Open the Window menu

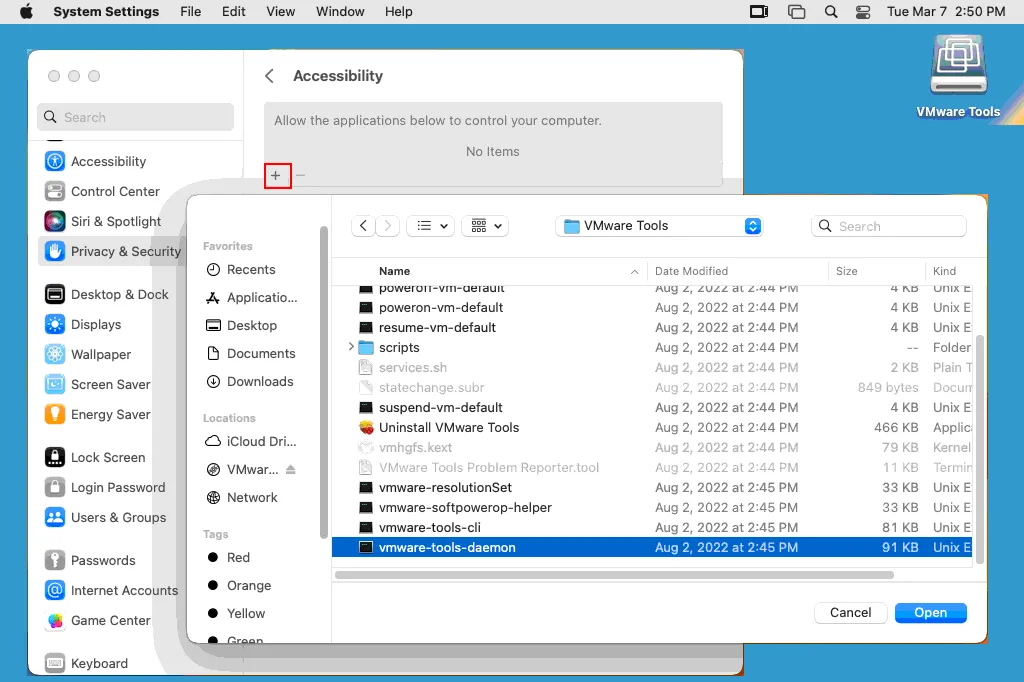pyautogui.click(x=340, y=12)
